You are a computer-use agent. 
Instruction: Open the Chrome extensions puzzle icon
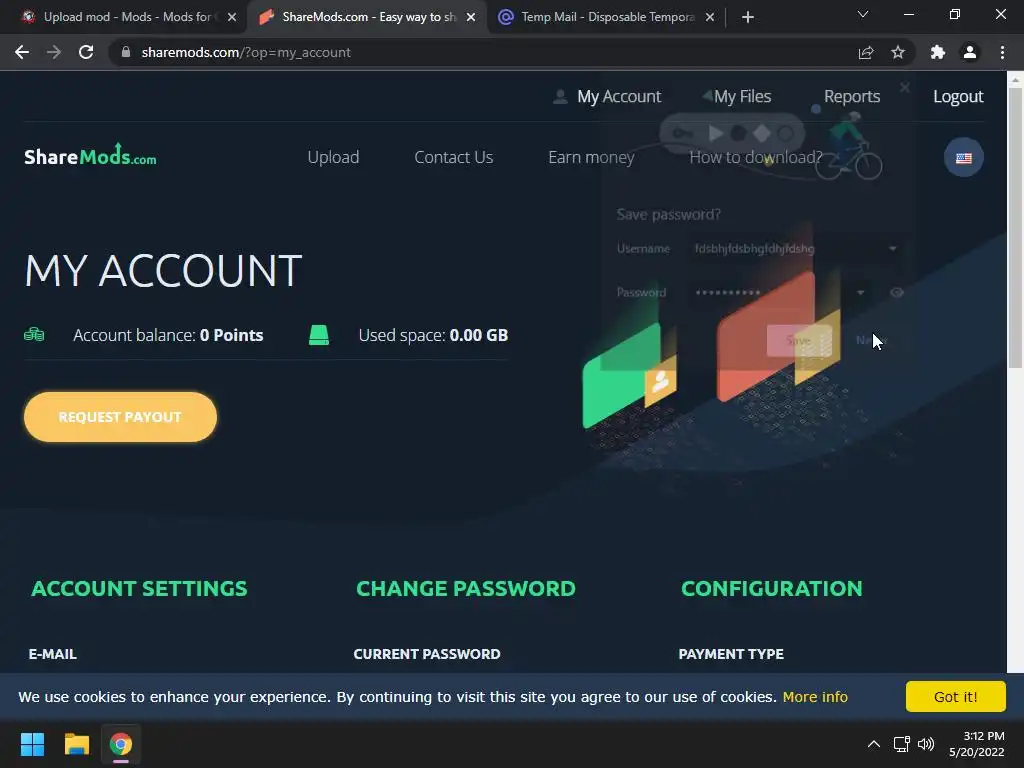click(x=938, y=52)
